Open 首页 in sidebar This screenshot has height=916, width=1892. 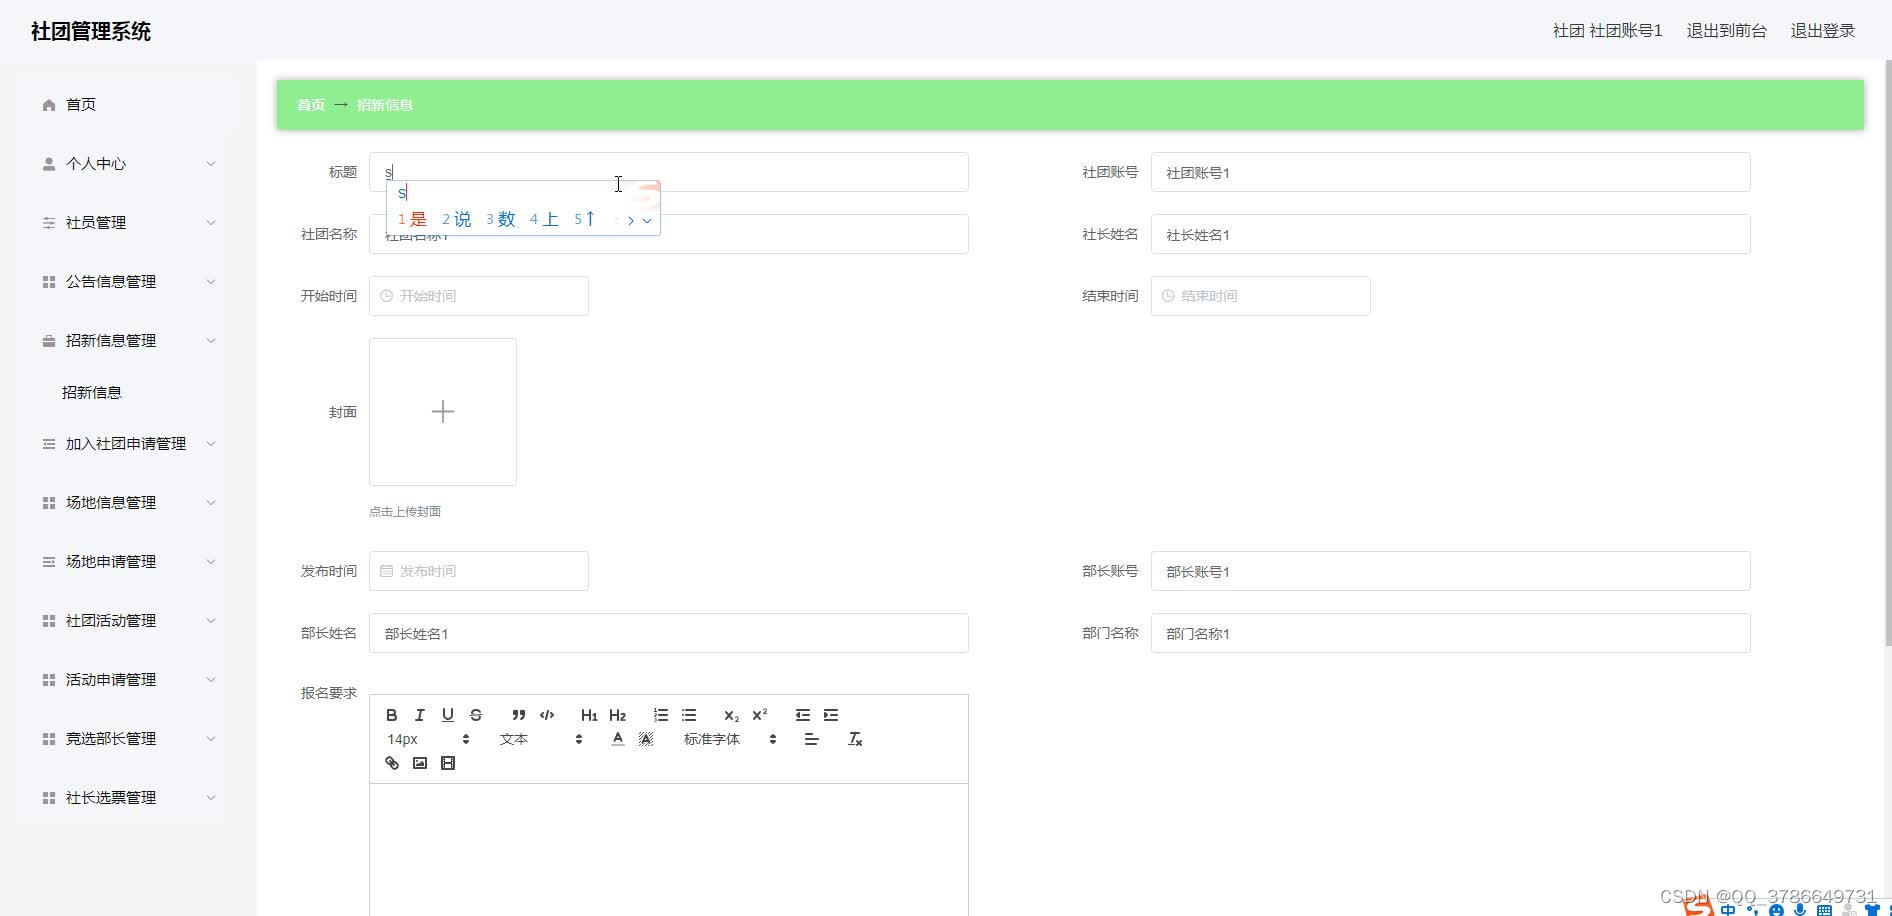(81, 104)
